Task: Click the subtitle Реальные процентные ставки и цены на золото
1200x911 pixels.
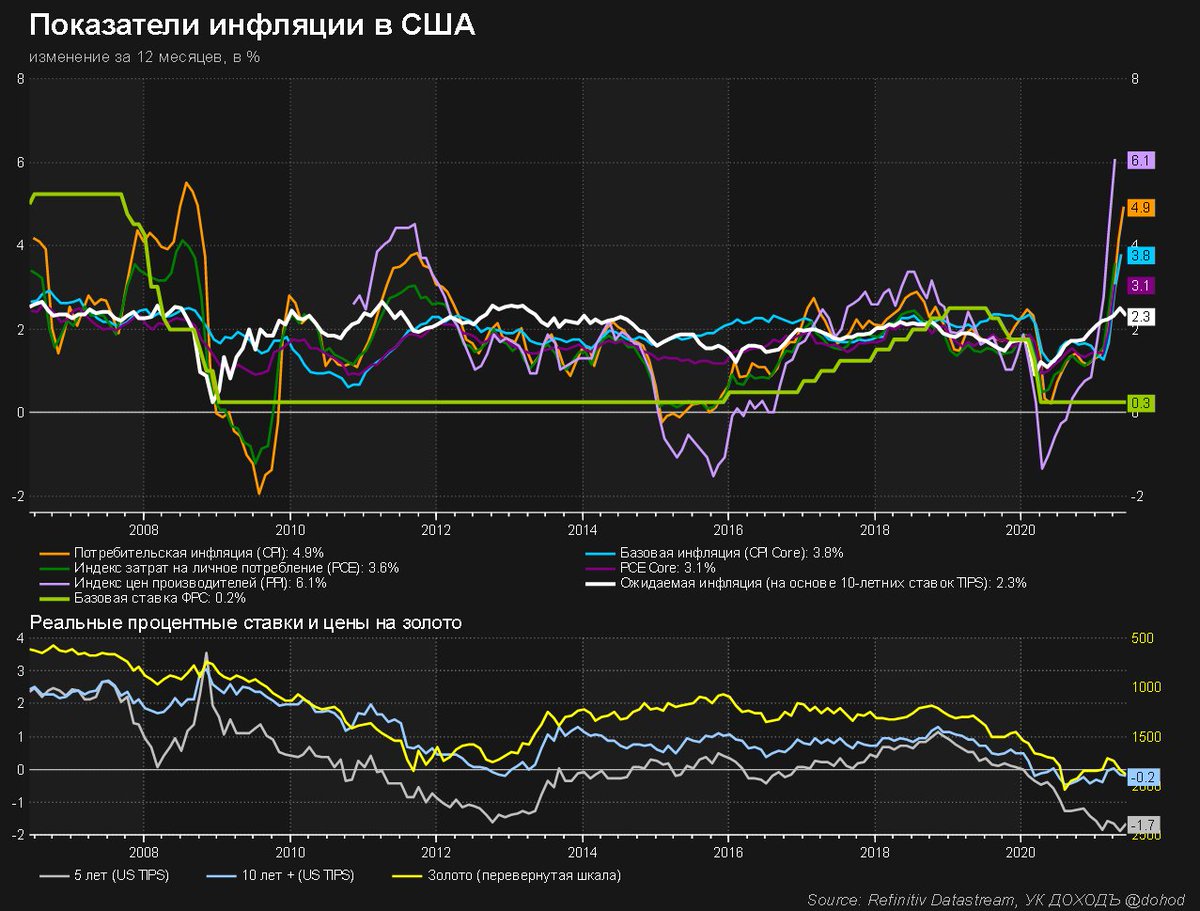Action: coord(246,623)
